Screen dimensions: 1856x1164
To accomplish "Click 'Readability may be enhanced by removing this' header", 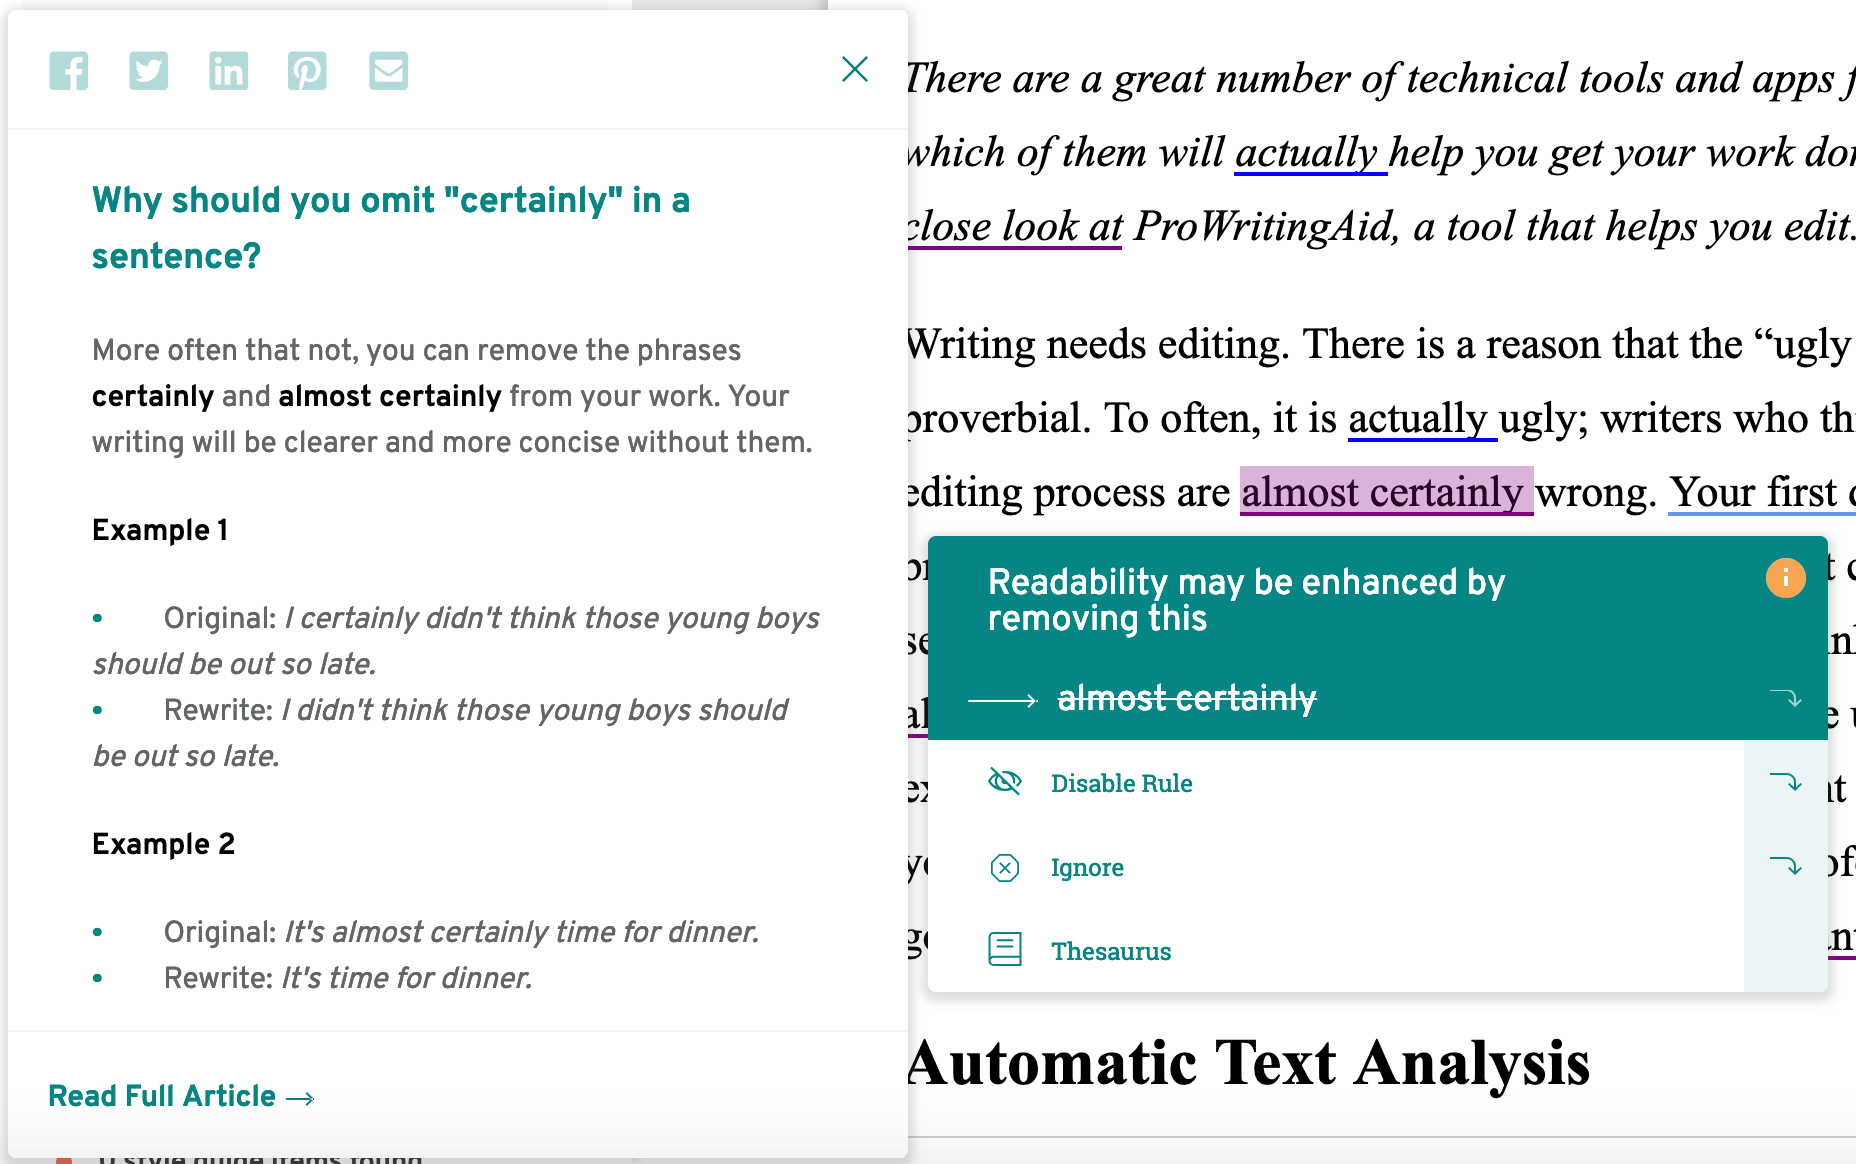I will point(1246,600).
